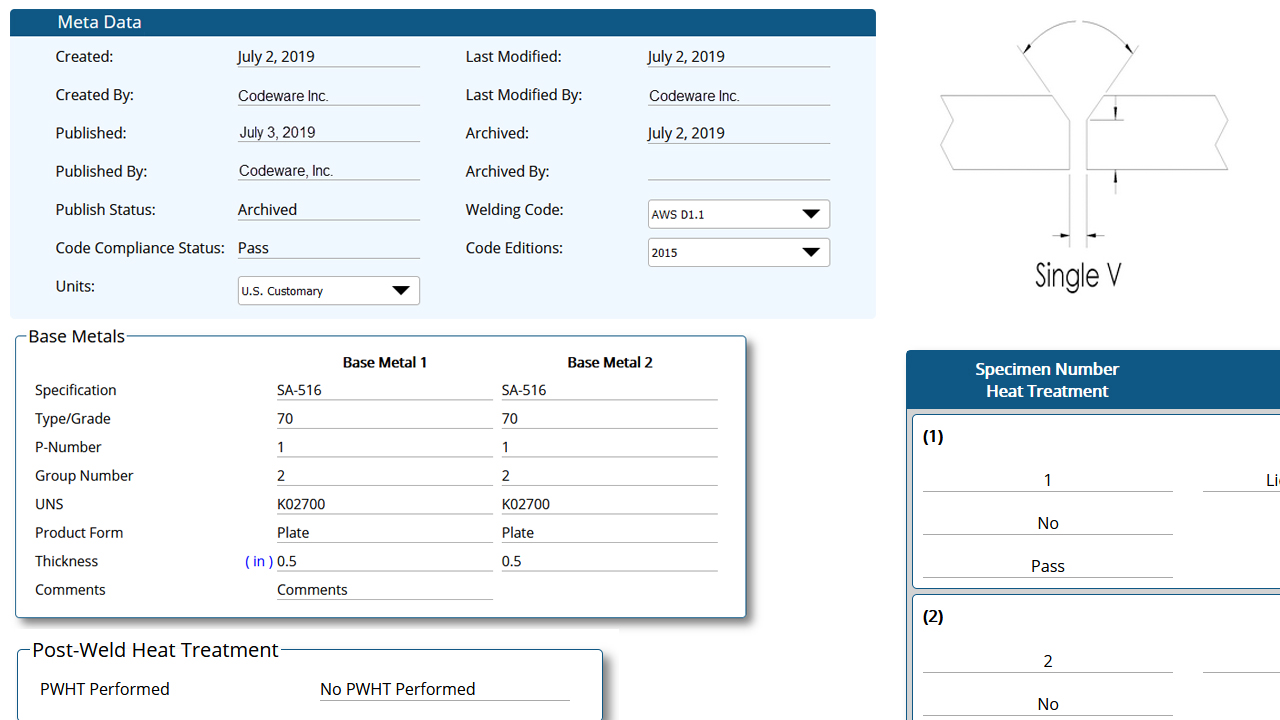This screenshot has width=1280, height=720.
Task: Click the Single V caption text
Action: [x=1078, y=275]
